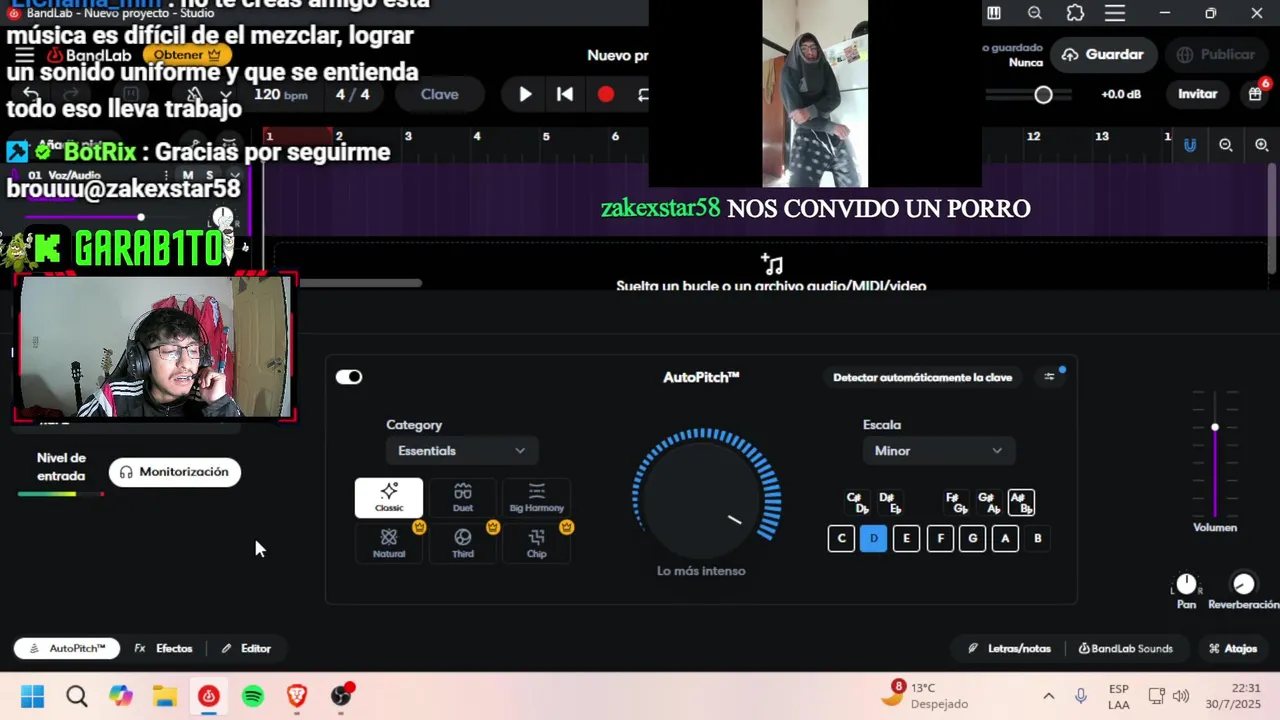Change the 4 / 4 time signature
This screenshot has height=720, width=1280.
tap(353, 94)
